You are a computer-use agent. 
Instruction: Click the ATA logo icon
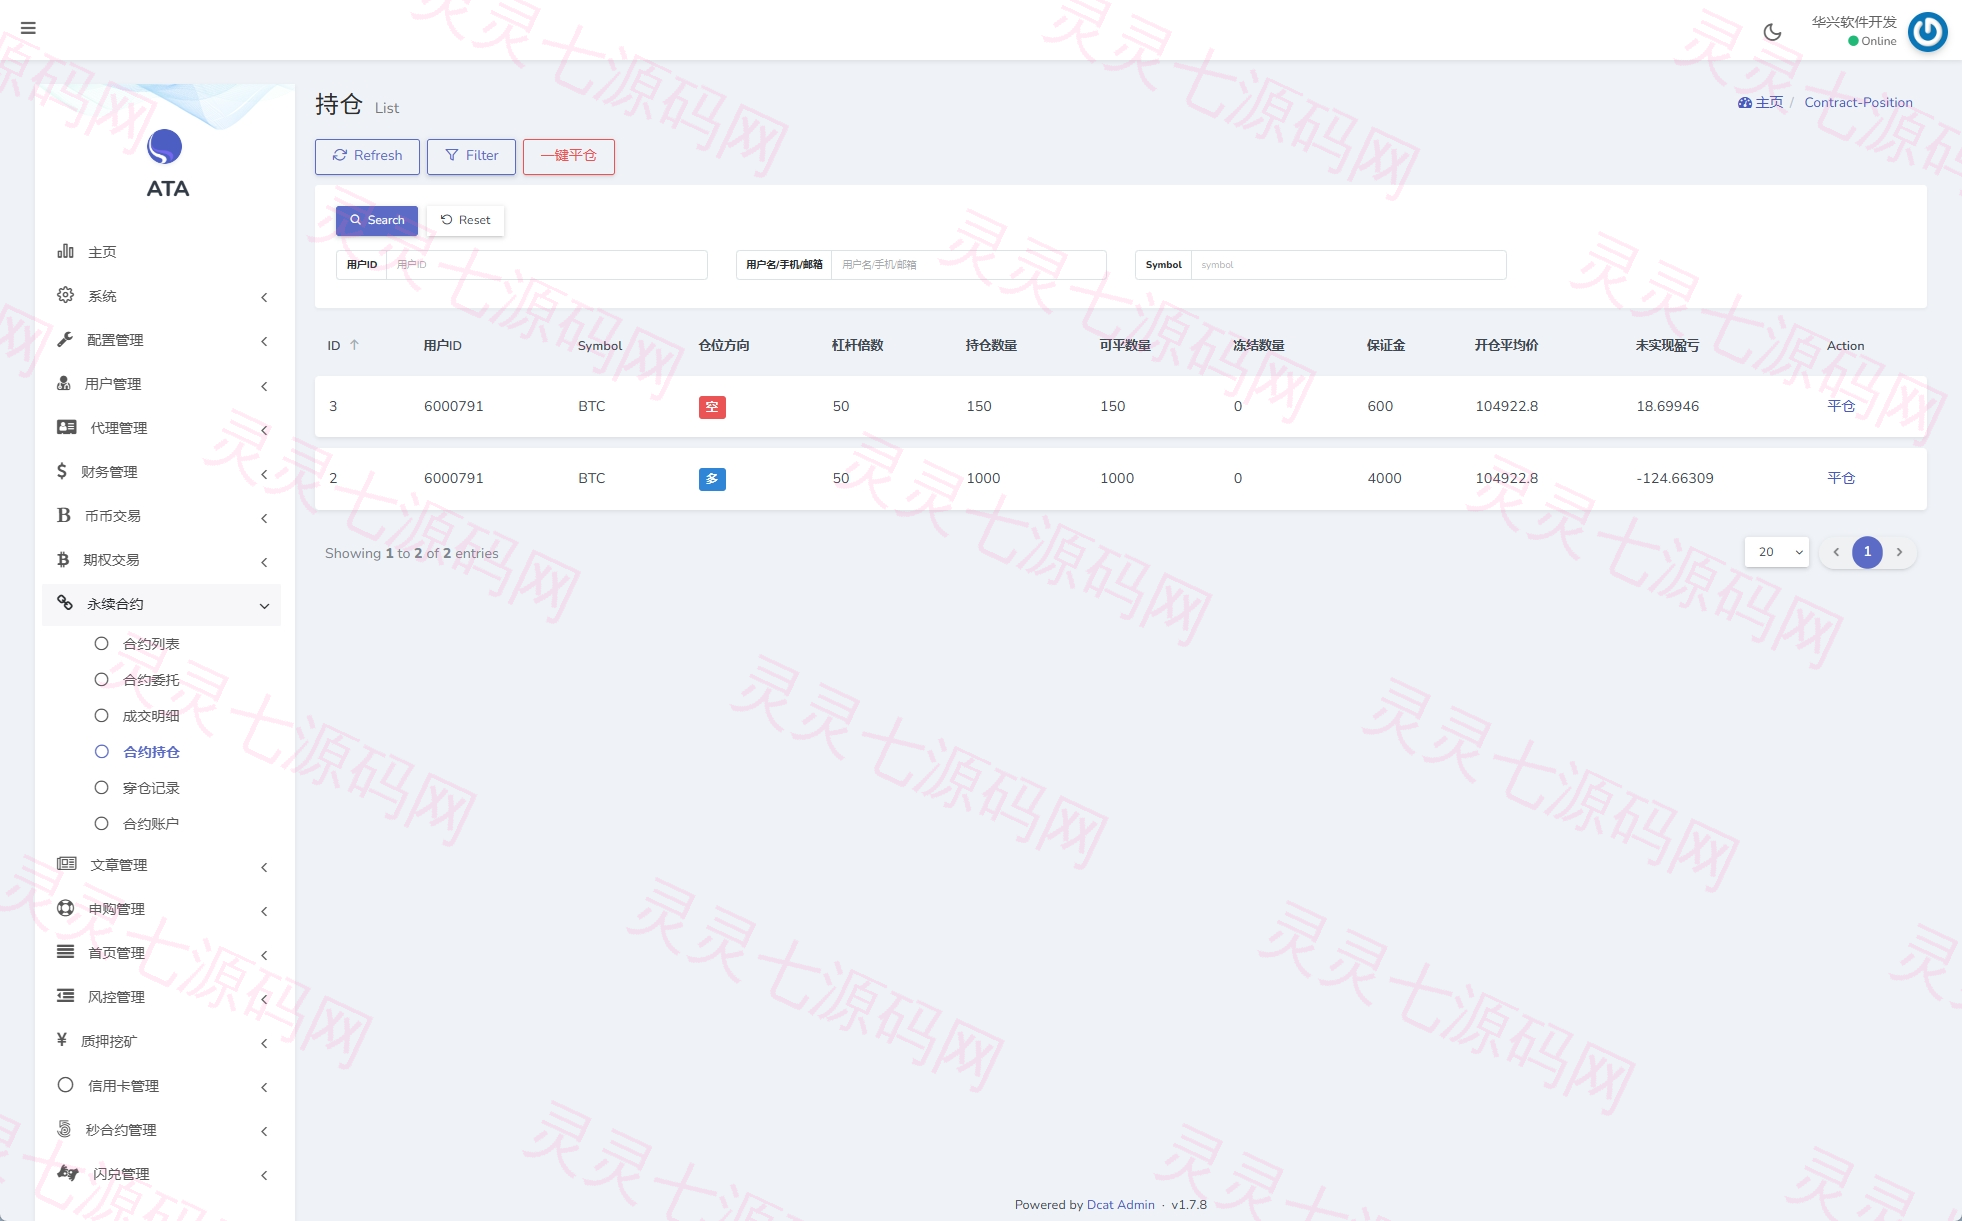[165, 147]
